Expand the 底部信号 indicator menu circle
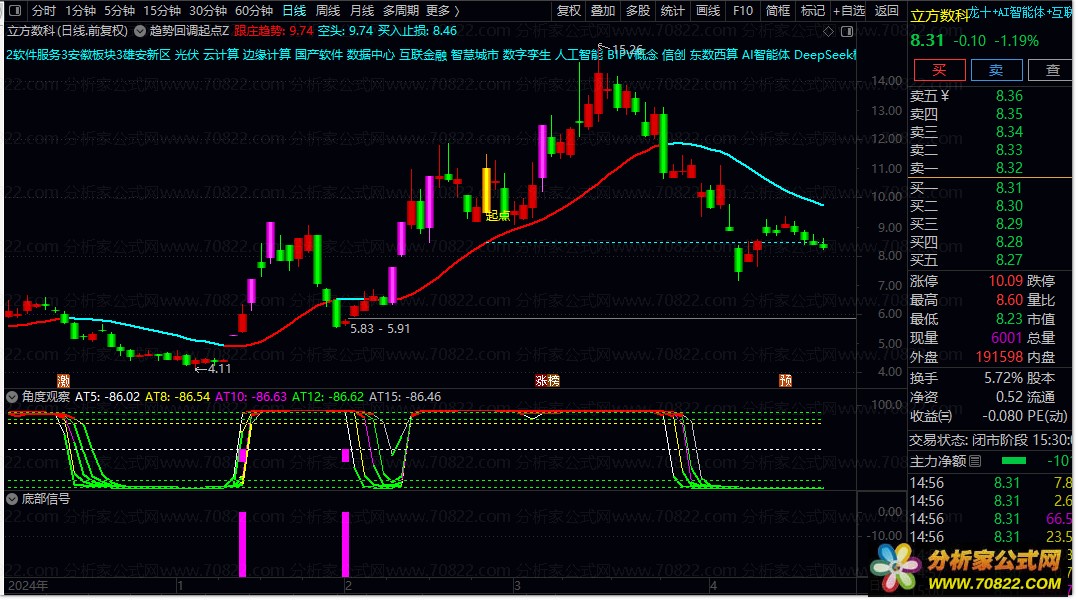The width and height of the screenshot is (1078, 600). tap(12, 499)
